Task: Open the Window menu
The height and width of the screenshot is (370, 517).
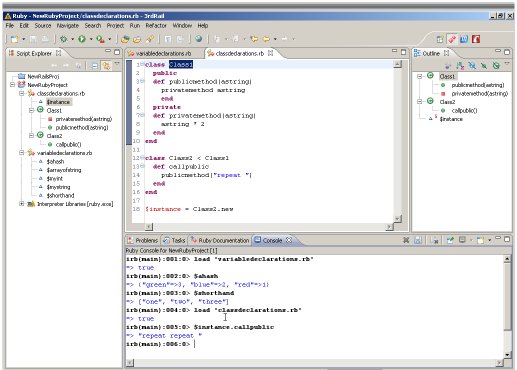Action: (182, 25)
